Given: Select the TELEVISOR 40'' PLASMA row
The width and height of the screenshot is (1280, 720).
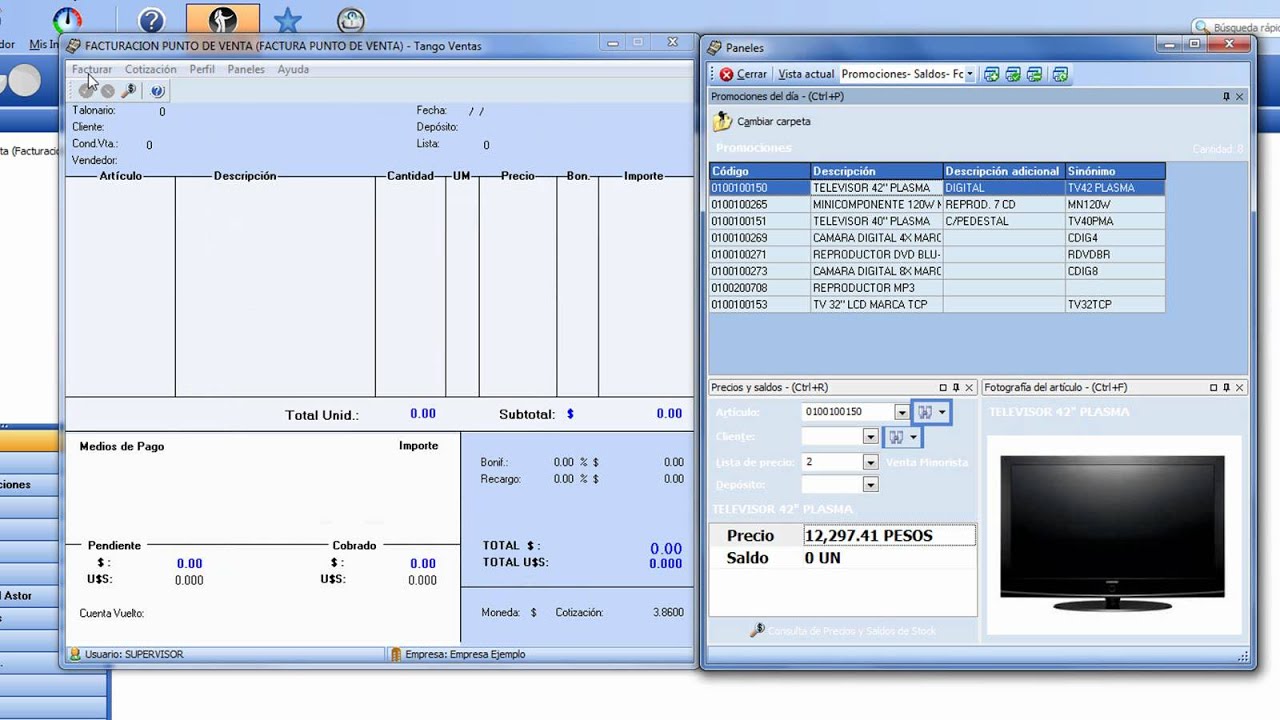Looking at the screenshot, I should tap(937, 221).
